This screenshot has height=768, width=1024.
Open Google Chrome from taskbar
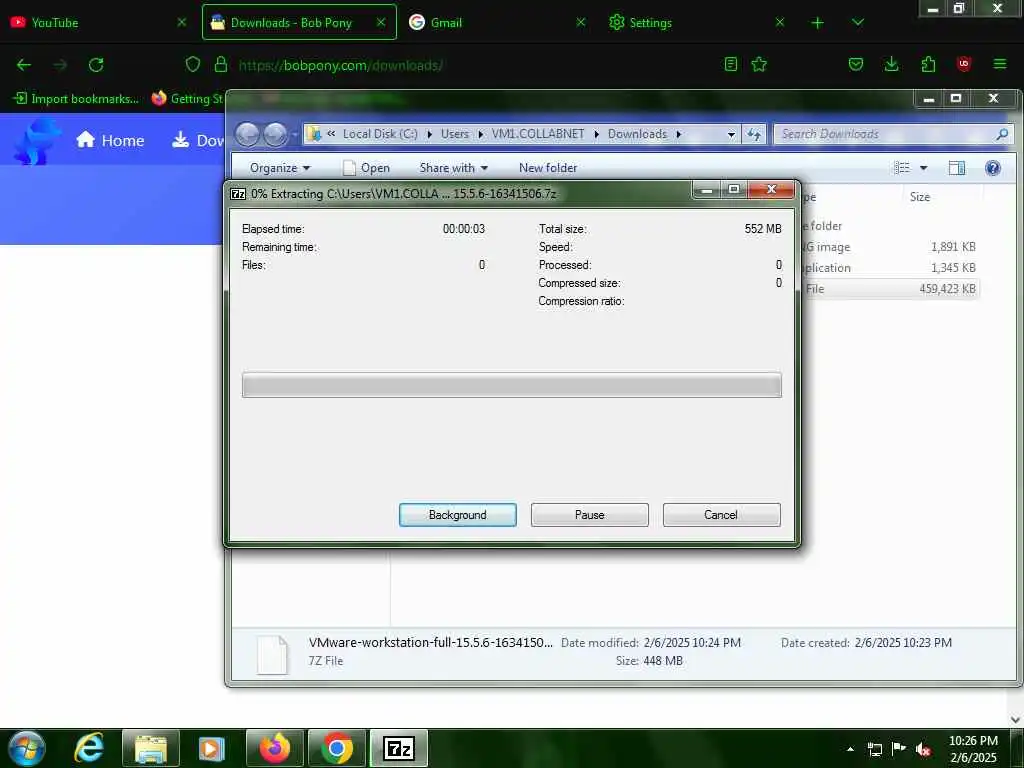tap(336, 748)
